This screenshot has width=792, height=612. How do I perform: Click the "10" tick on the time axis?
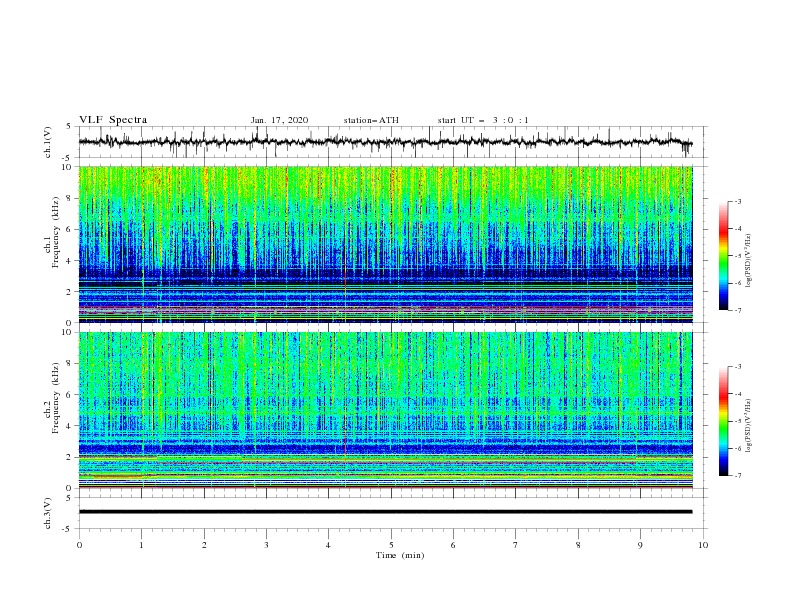[703, 545]
